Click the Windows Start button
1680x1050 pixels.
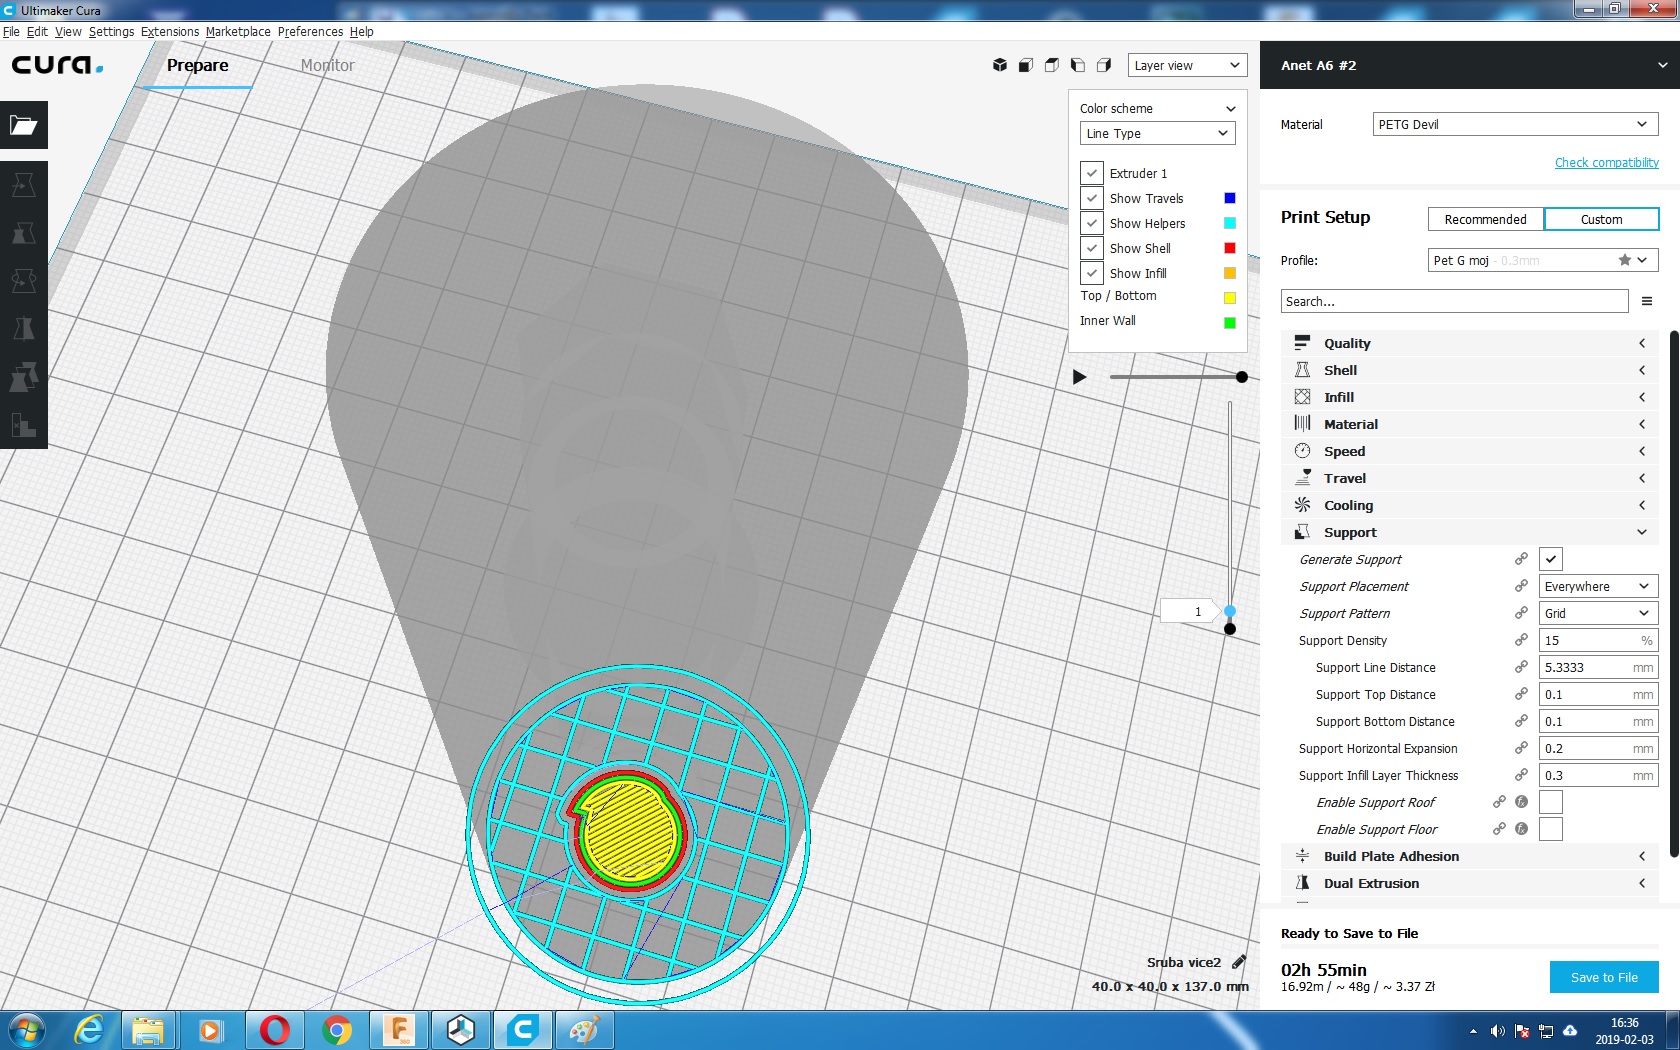coord(25,1029)
